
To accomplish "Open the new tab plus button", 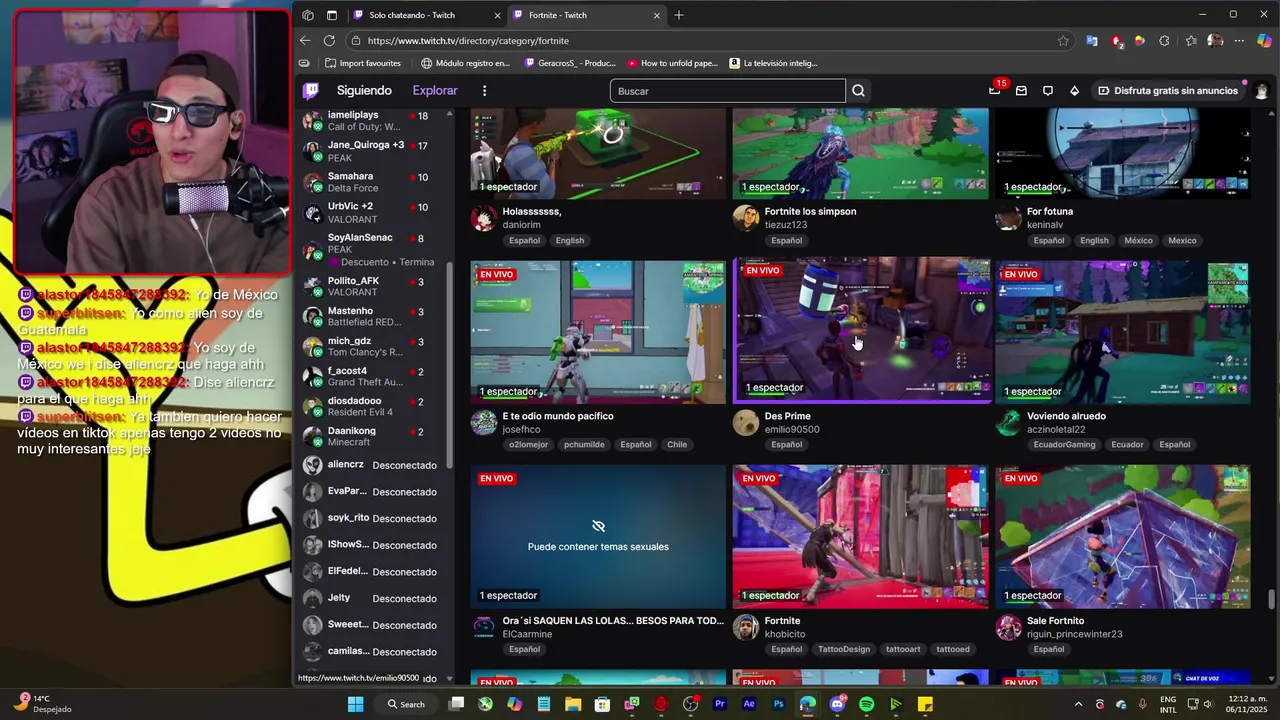I will pos(679,15).
